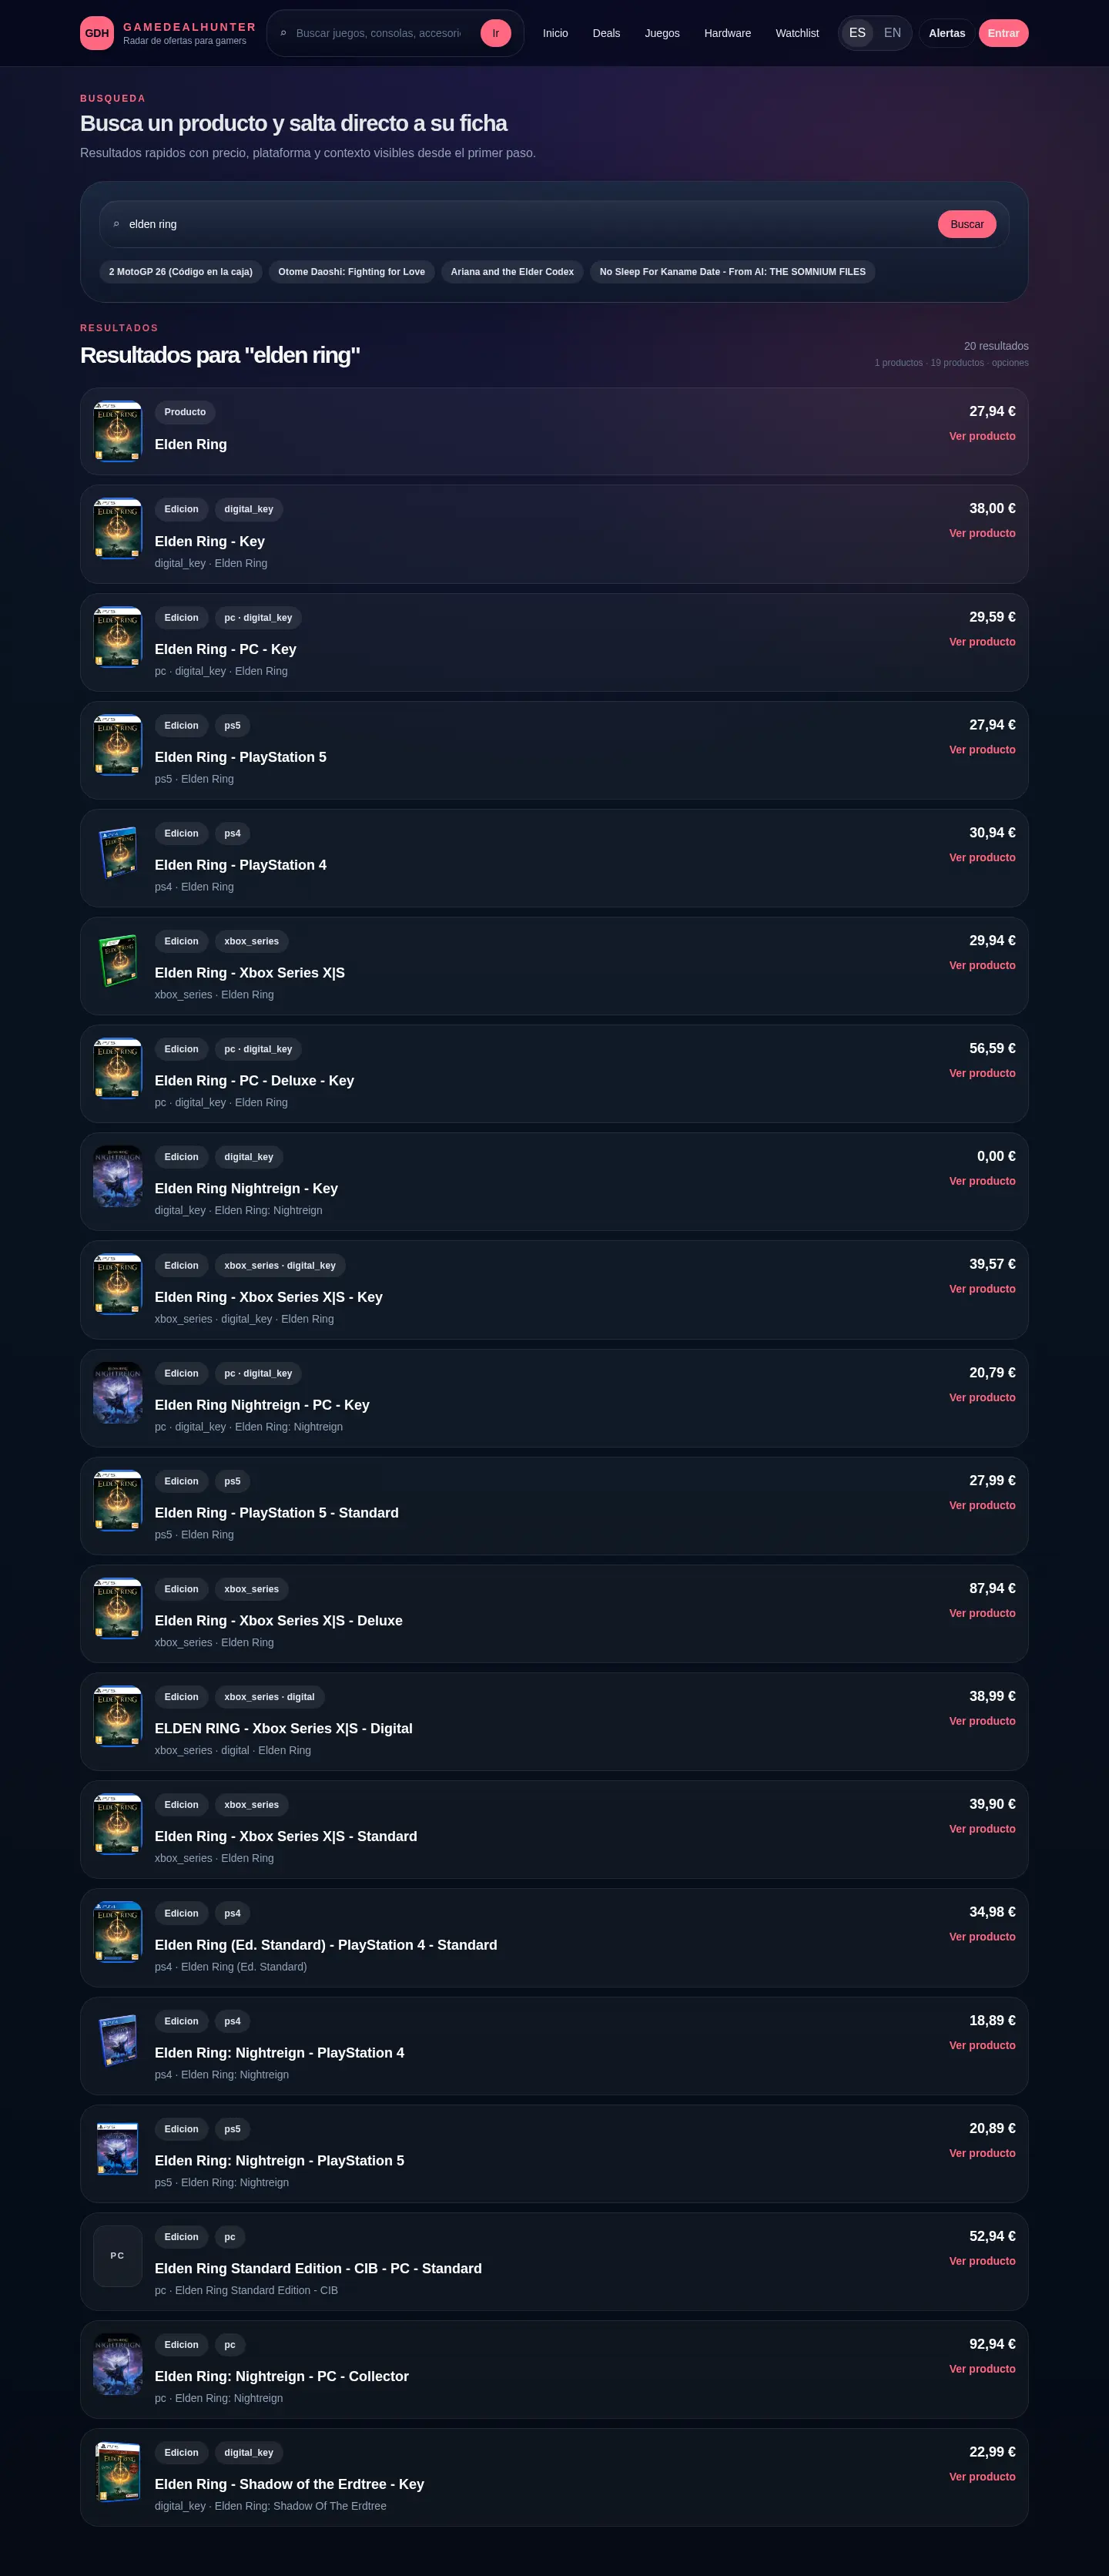Go to the Hardware section
Screen dimensions: 1109x2576
coord(727,33)
